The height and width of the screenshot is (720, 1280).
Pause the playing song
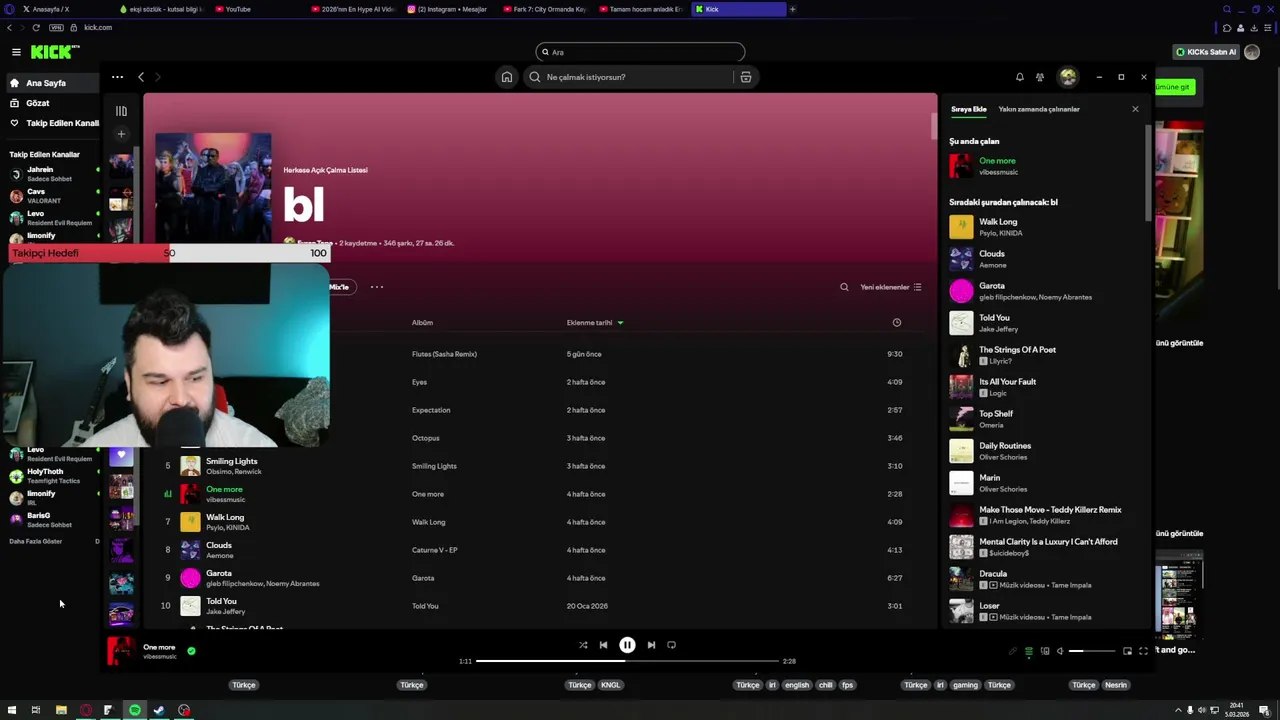pyautogui.click(x=627, y=645)
